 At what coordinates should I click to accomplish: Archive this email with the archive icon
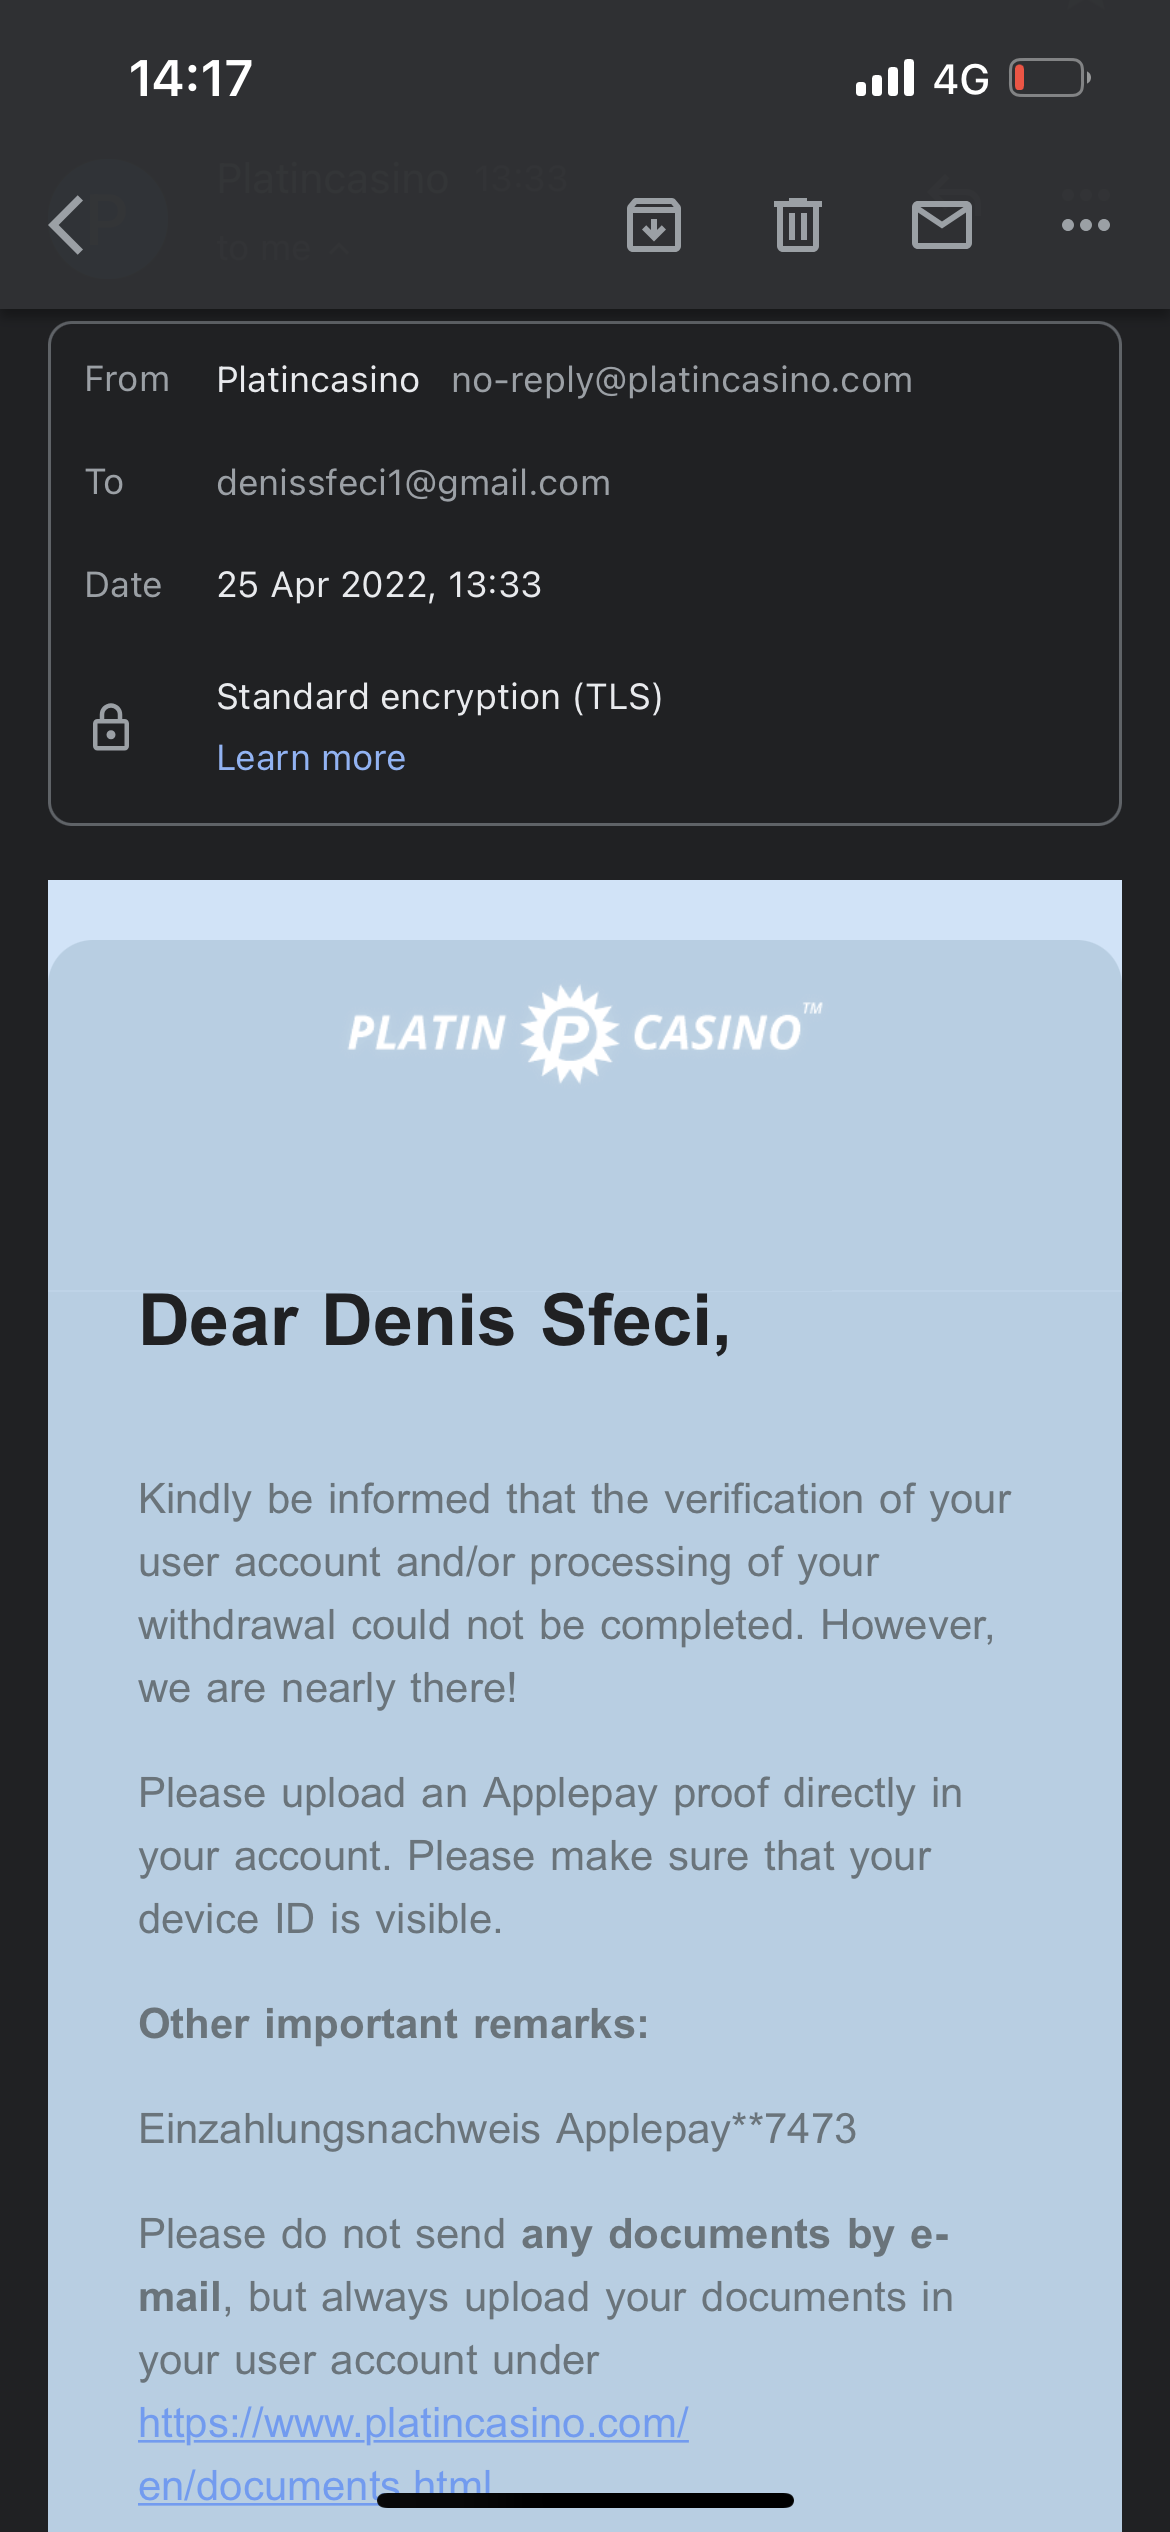(654, 225)
